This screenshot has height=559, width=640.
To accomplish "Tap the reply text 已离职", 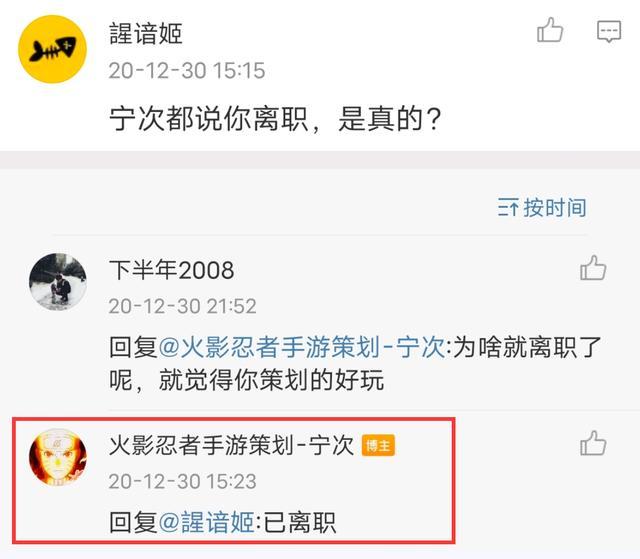I will click(x=300, y=522).
